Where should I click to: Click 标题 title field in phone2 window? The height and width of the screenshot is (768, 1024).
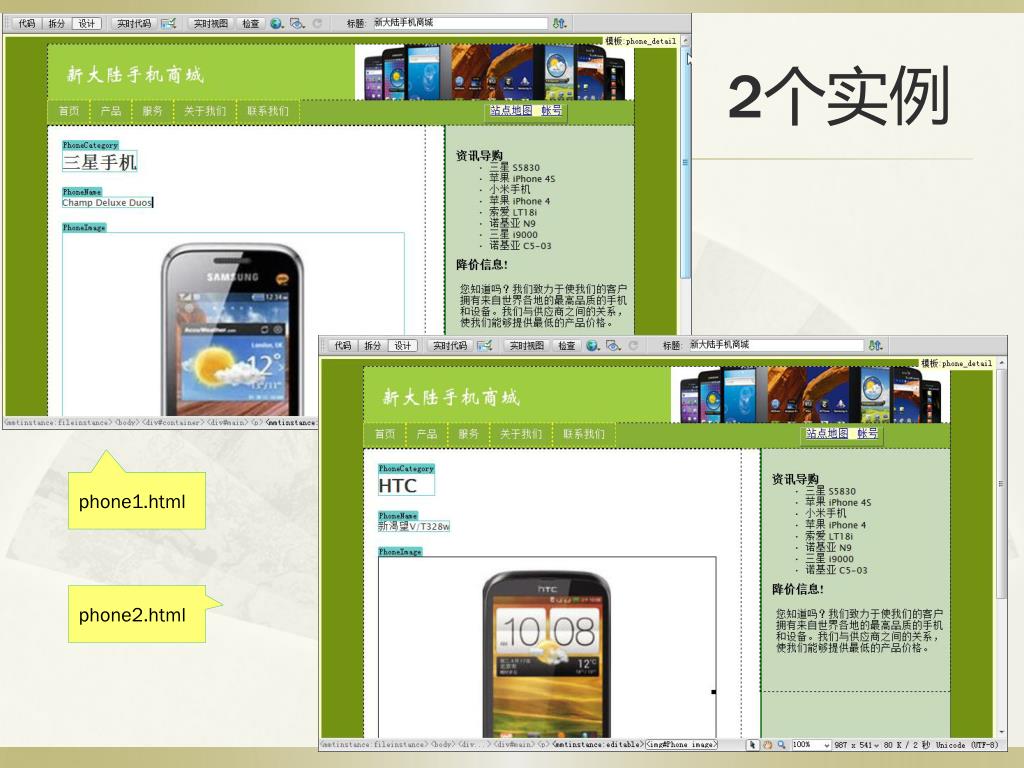(x=776, y=345)
